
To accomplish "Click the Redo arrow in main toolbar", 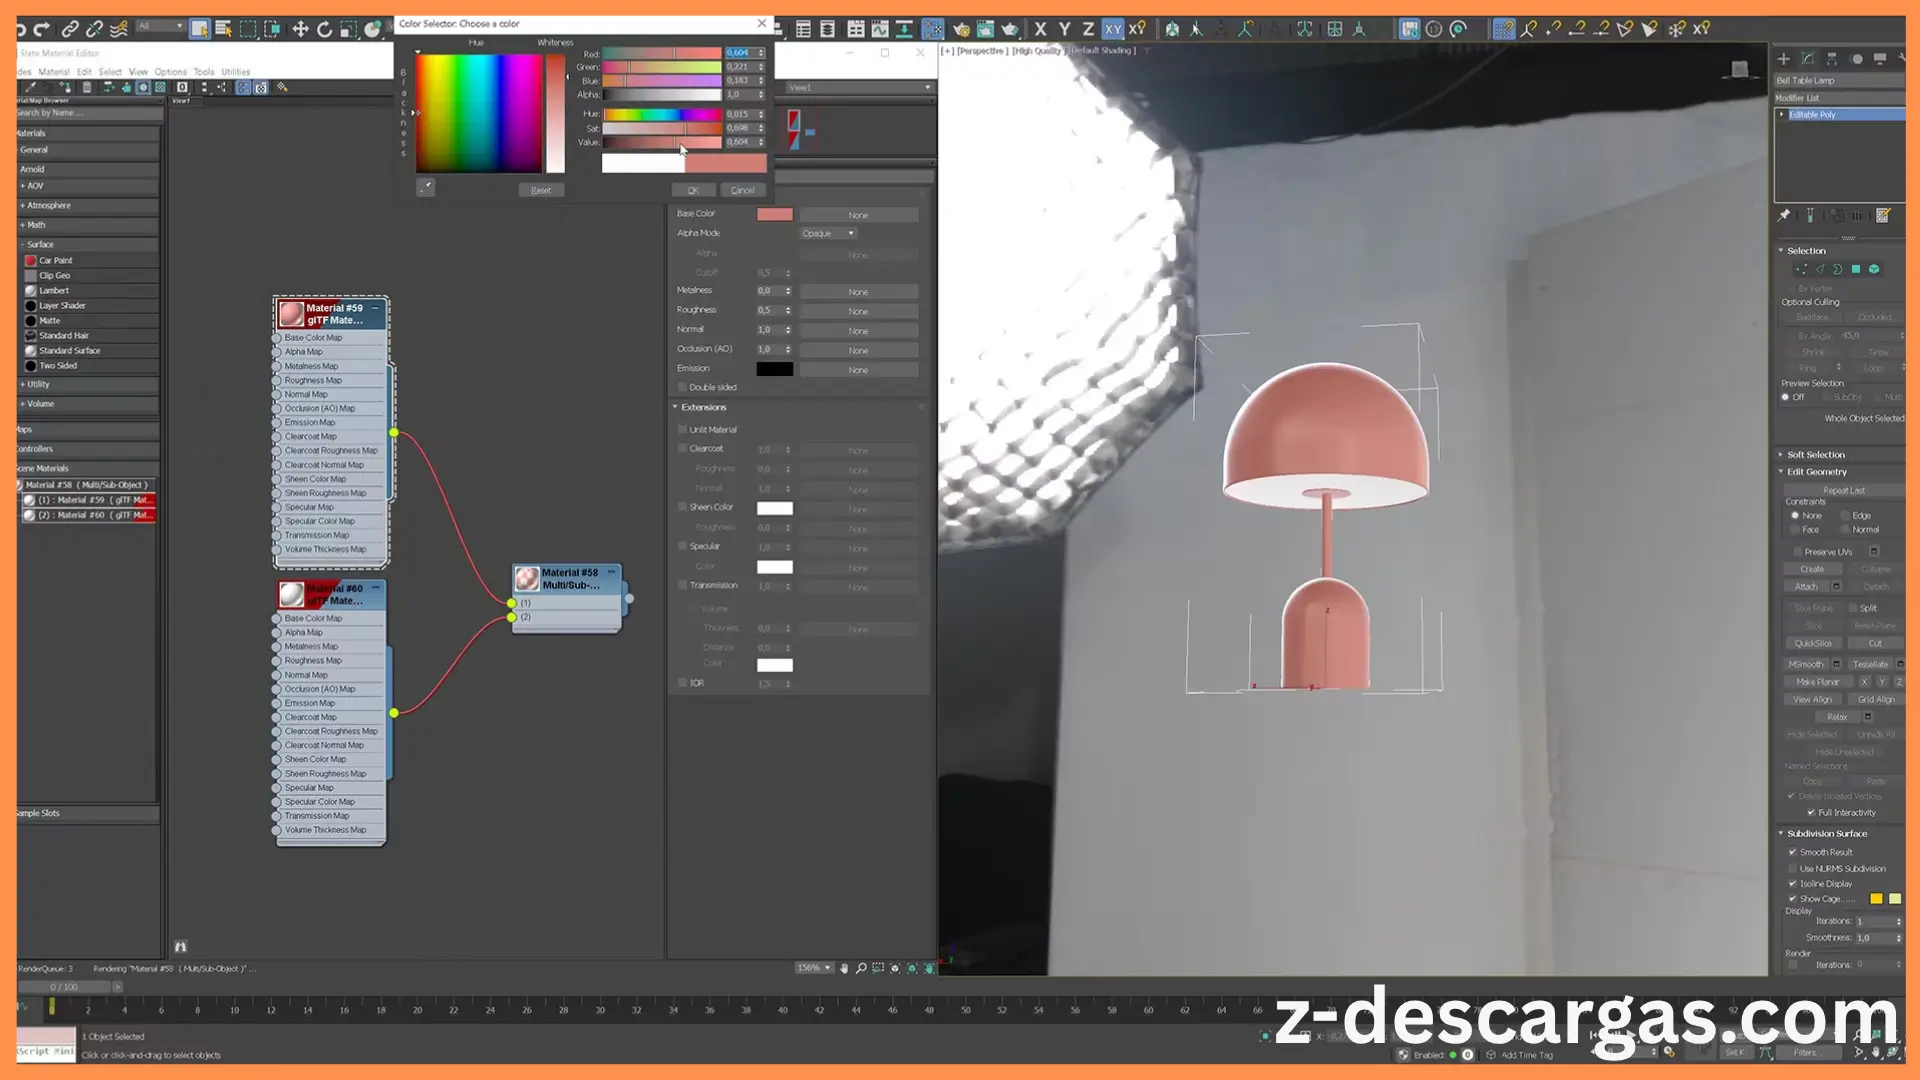I will point(42,29).
